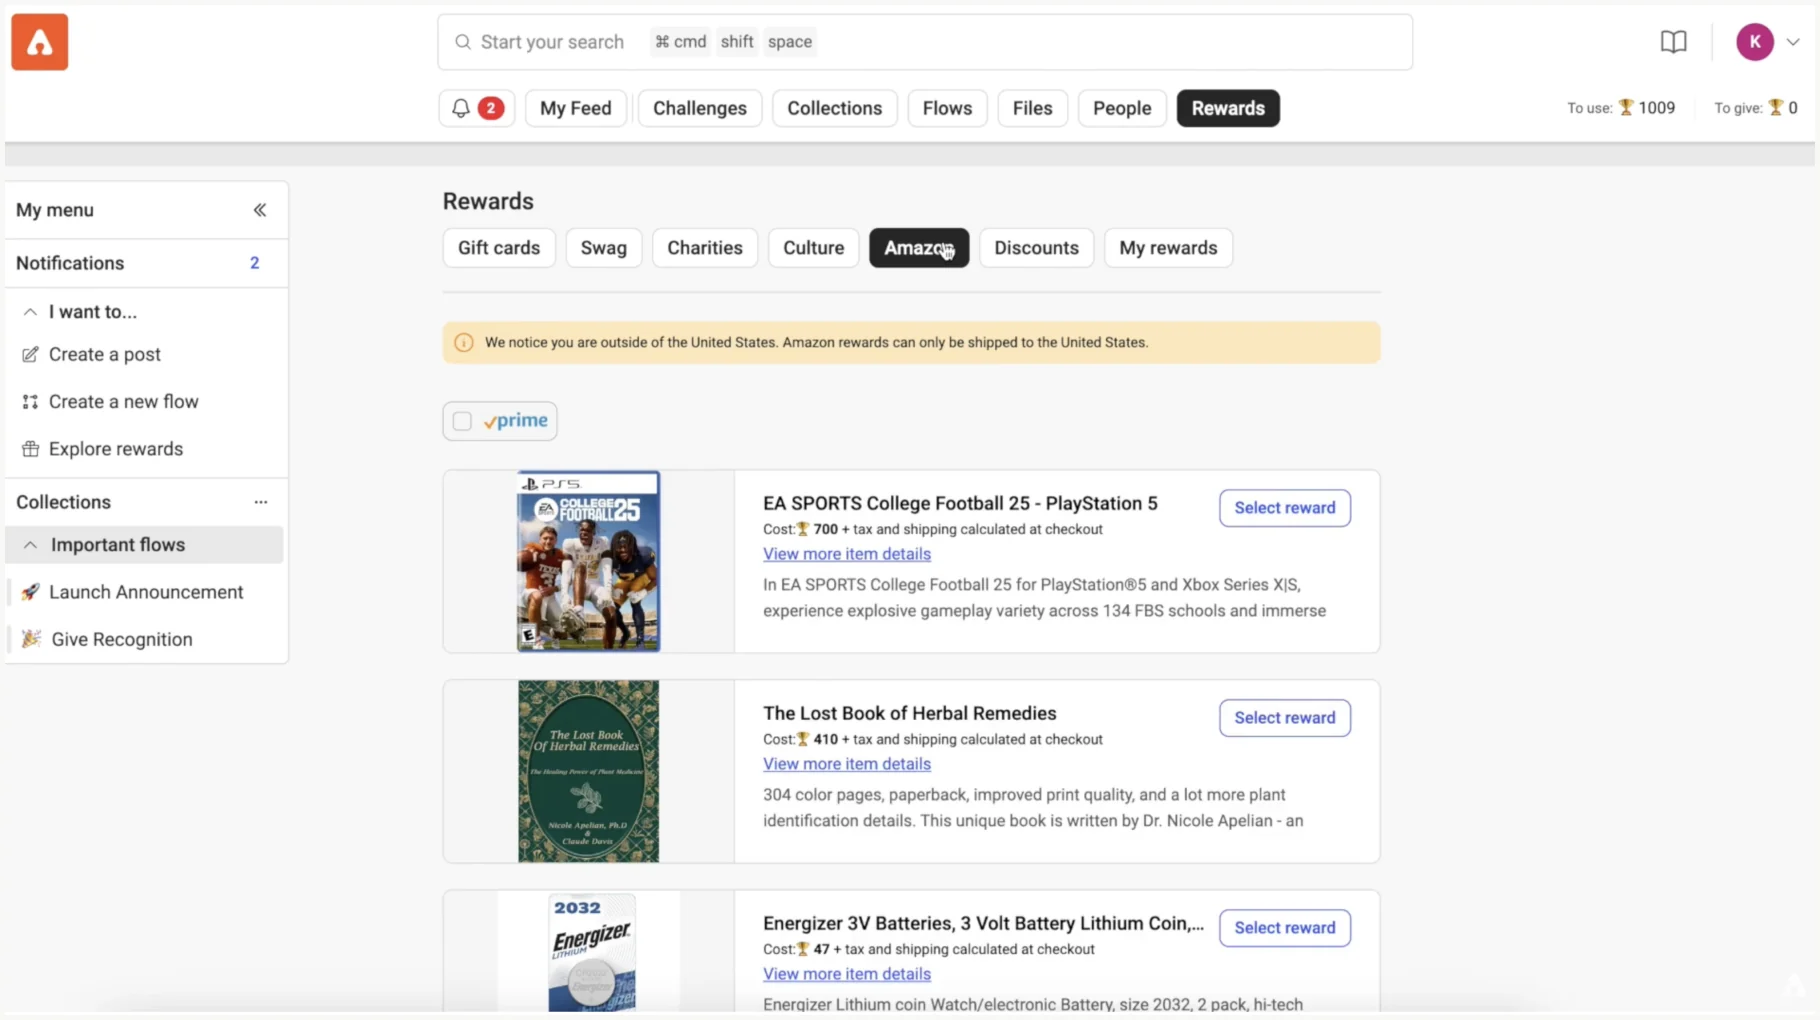Click the Explore rewards gift icon
Image resolution: width=1820 pixels, height=1020 pixels.
coord(30,449)
